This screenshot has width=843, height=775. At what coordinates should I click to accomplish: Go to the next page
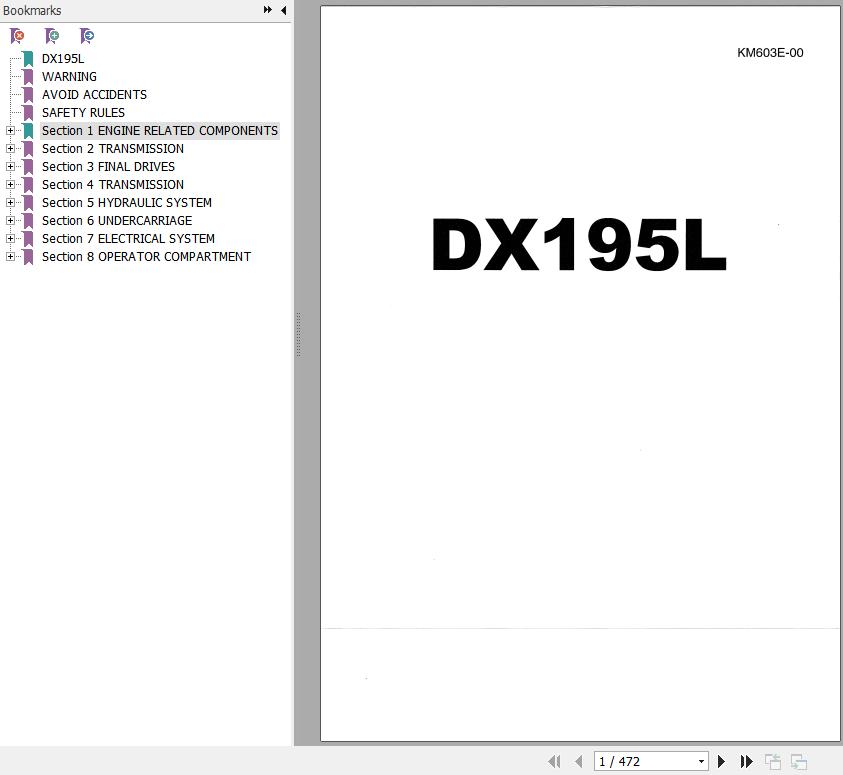[721, 761]
